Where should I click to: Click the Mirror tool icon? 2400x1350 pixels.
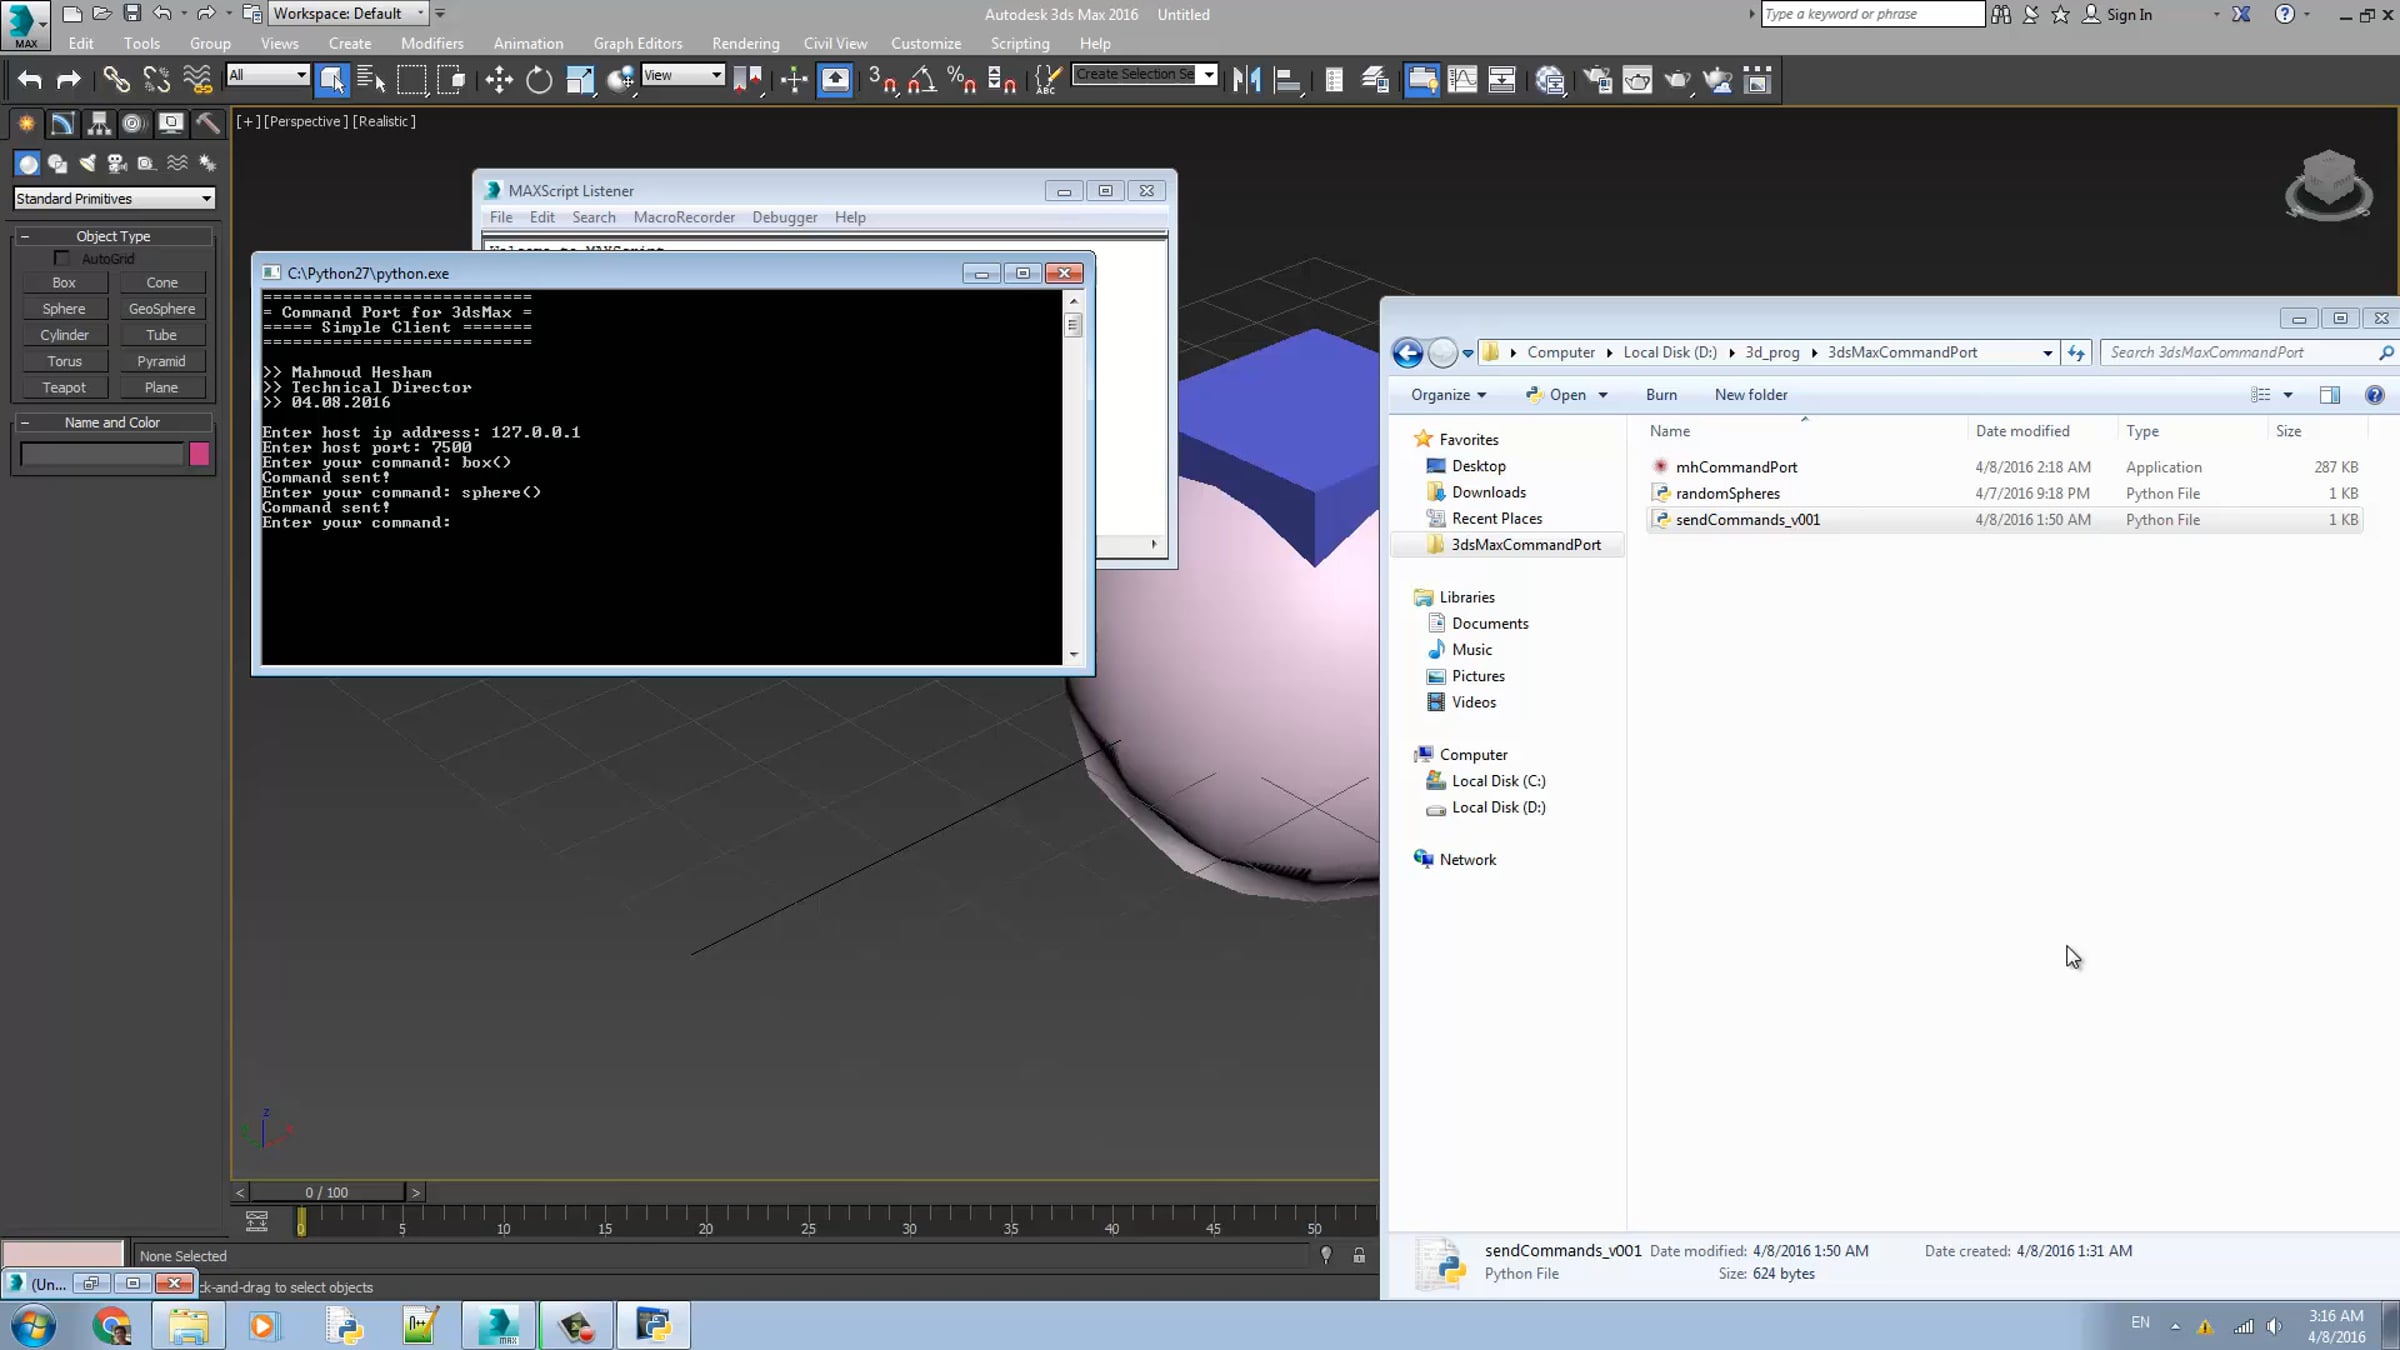pyautogui.click(x=1247, y=80)
